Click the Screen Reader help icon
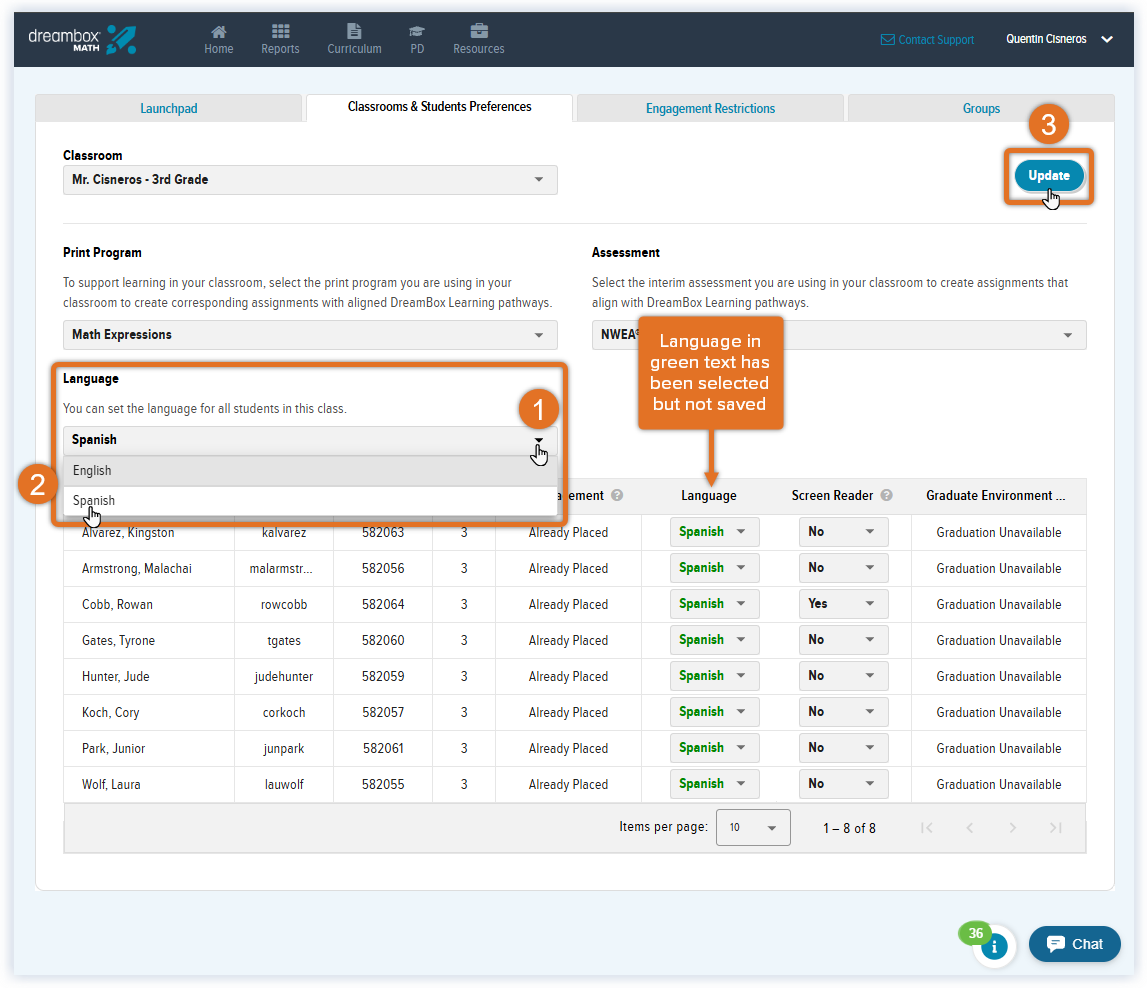The height and width of the screenshot is (988, 1147). (887, 495)
